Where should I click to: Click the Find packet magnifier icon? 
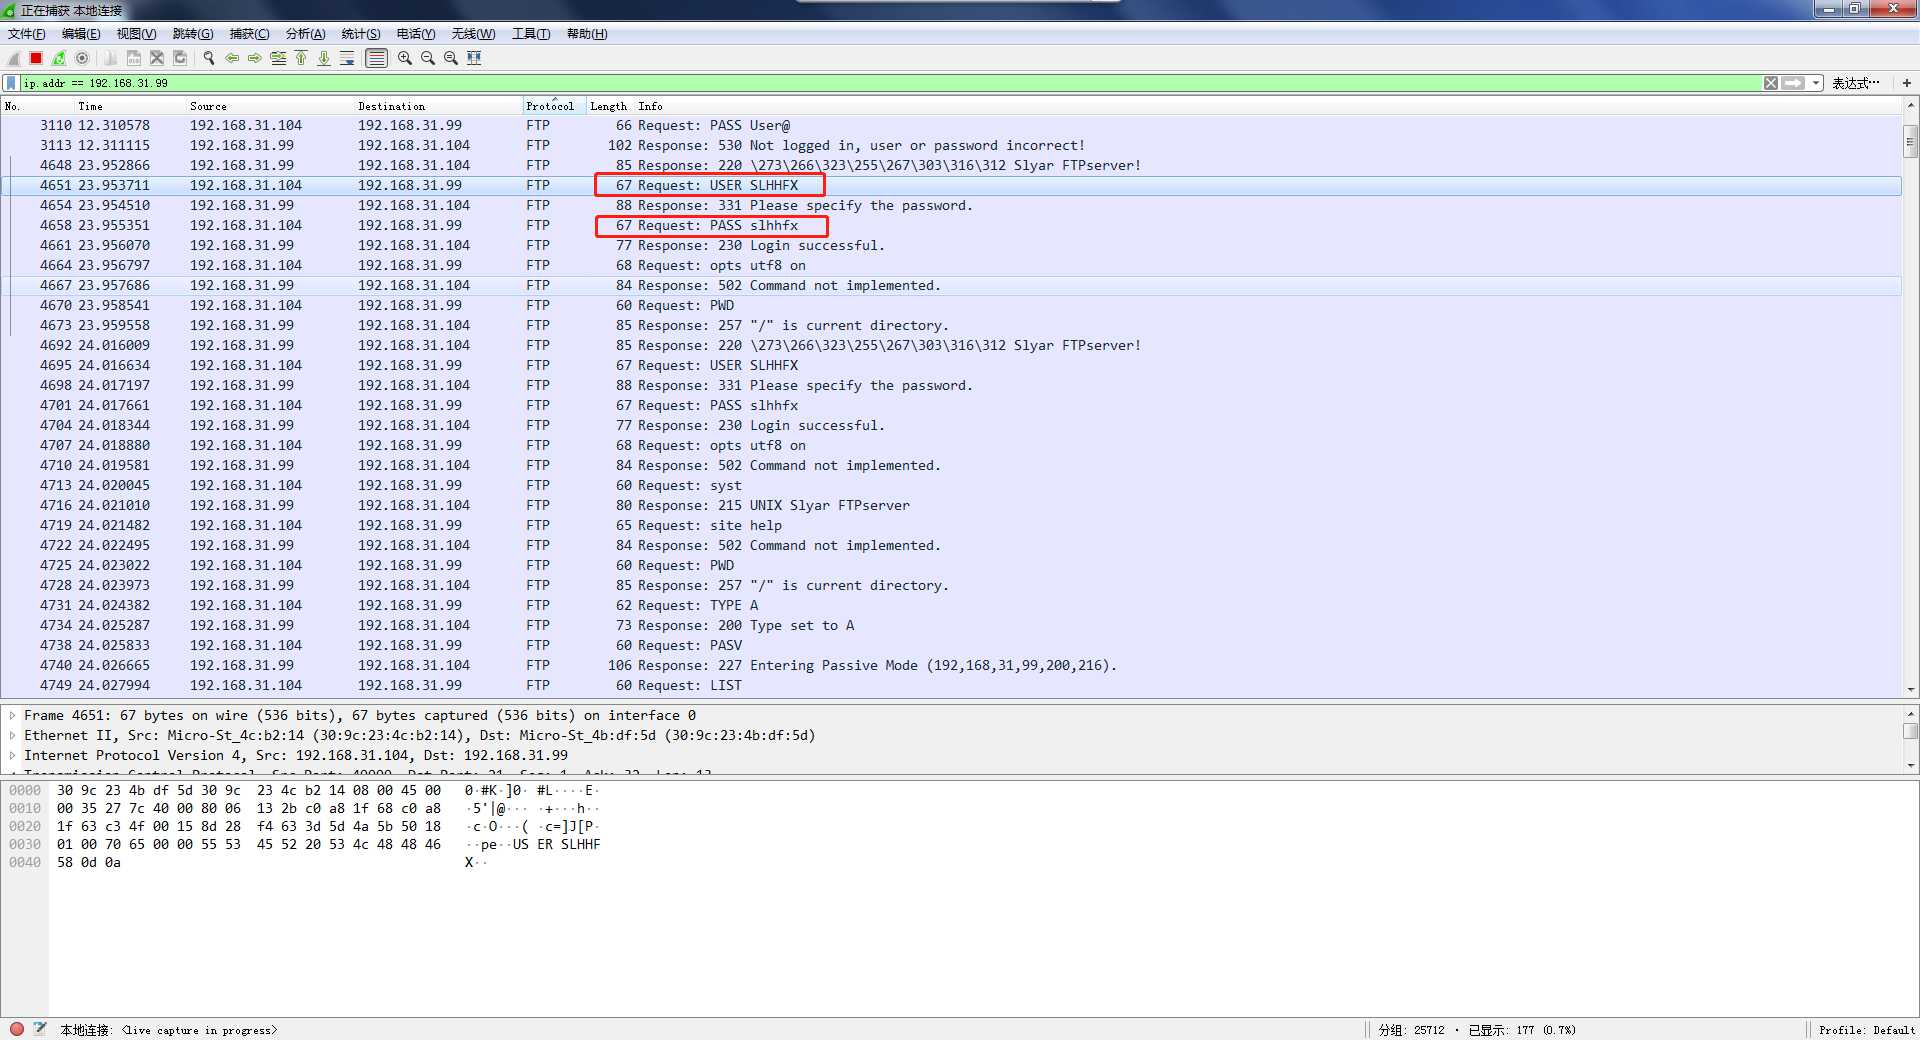[x=209, y=58]
